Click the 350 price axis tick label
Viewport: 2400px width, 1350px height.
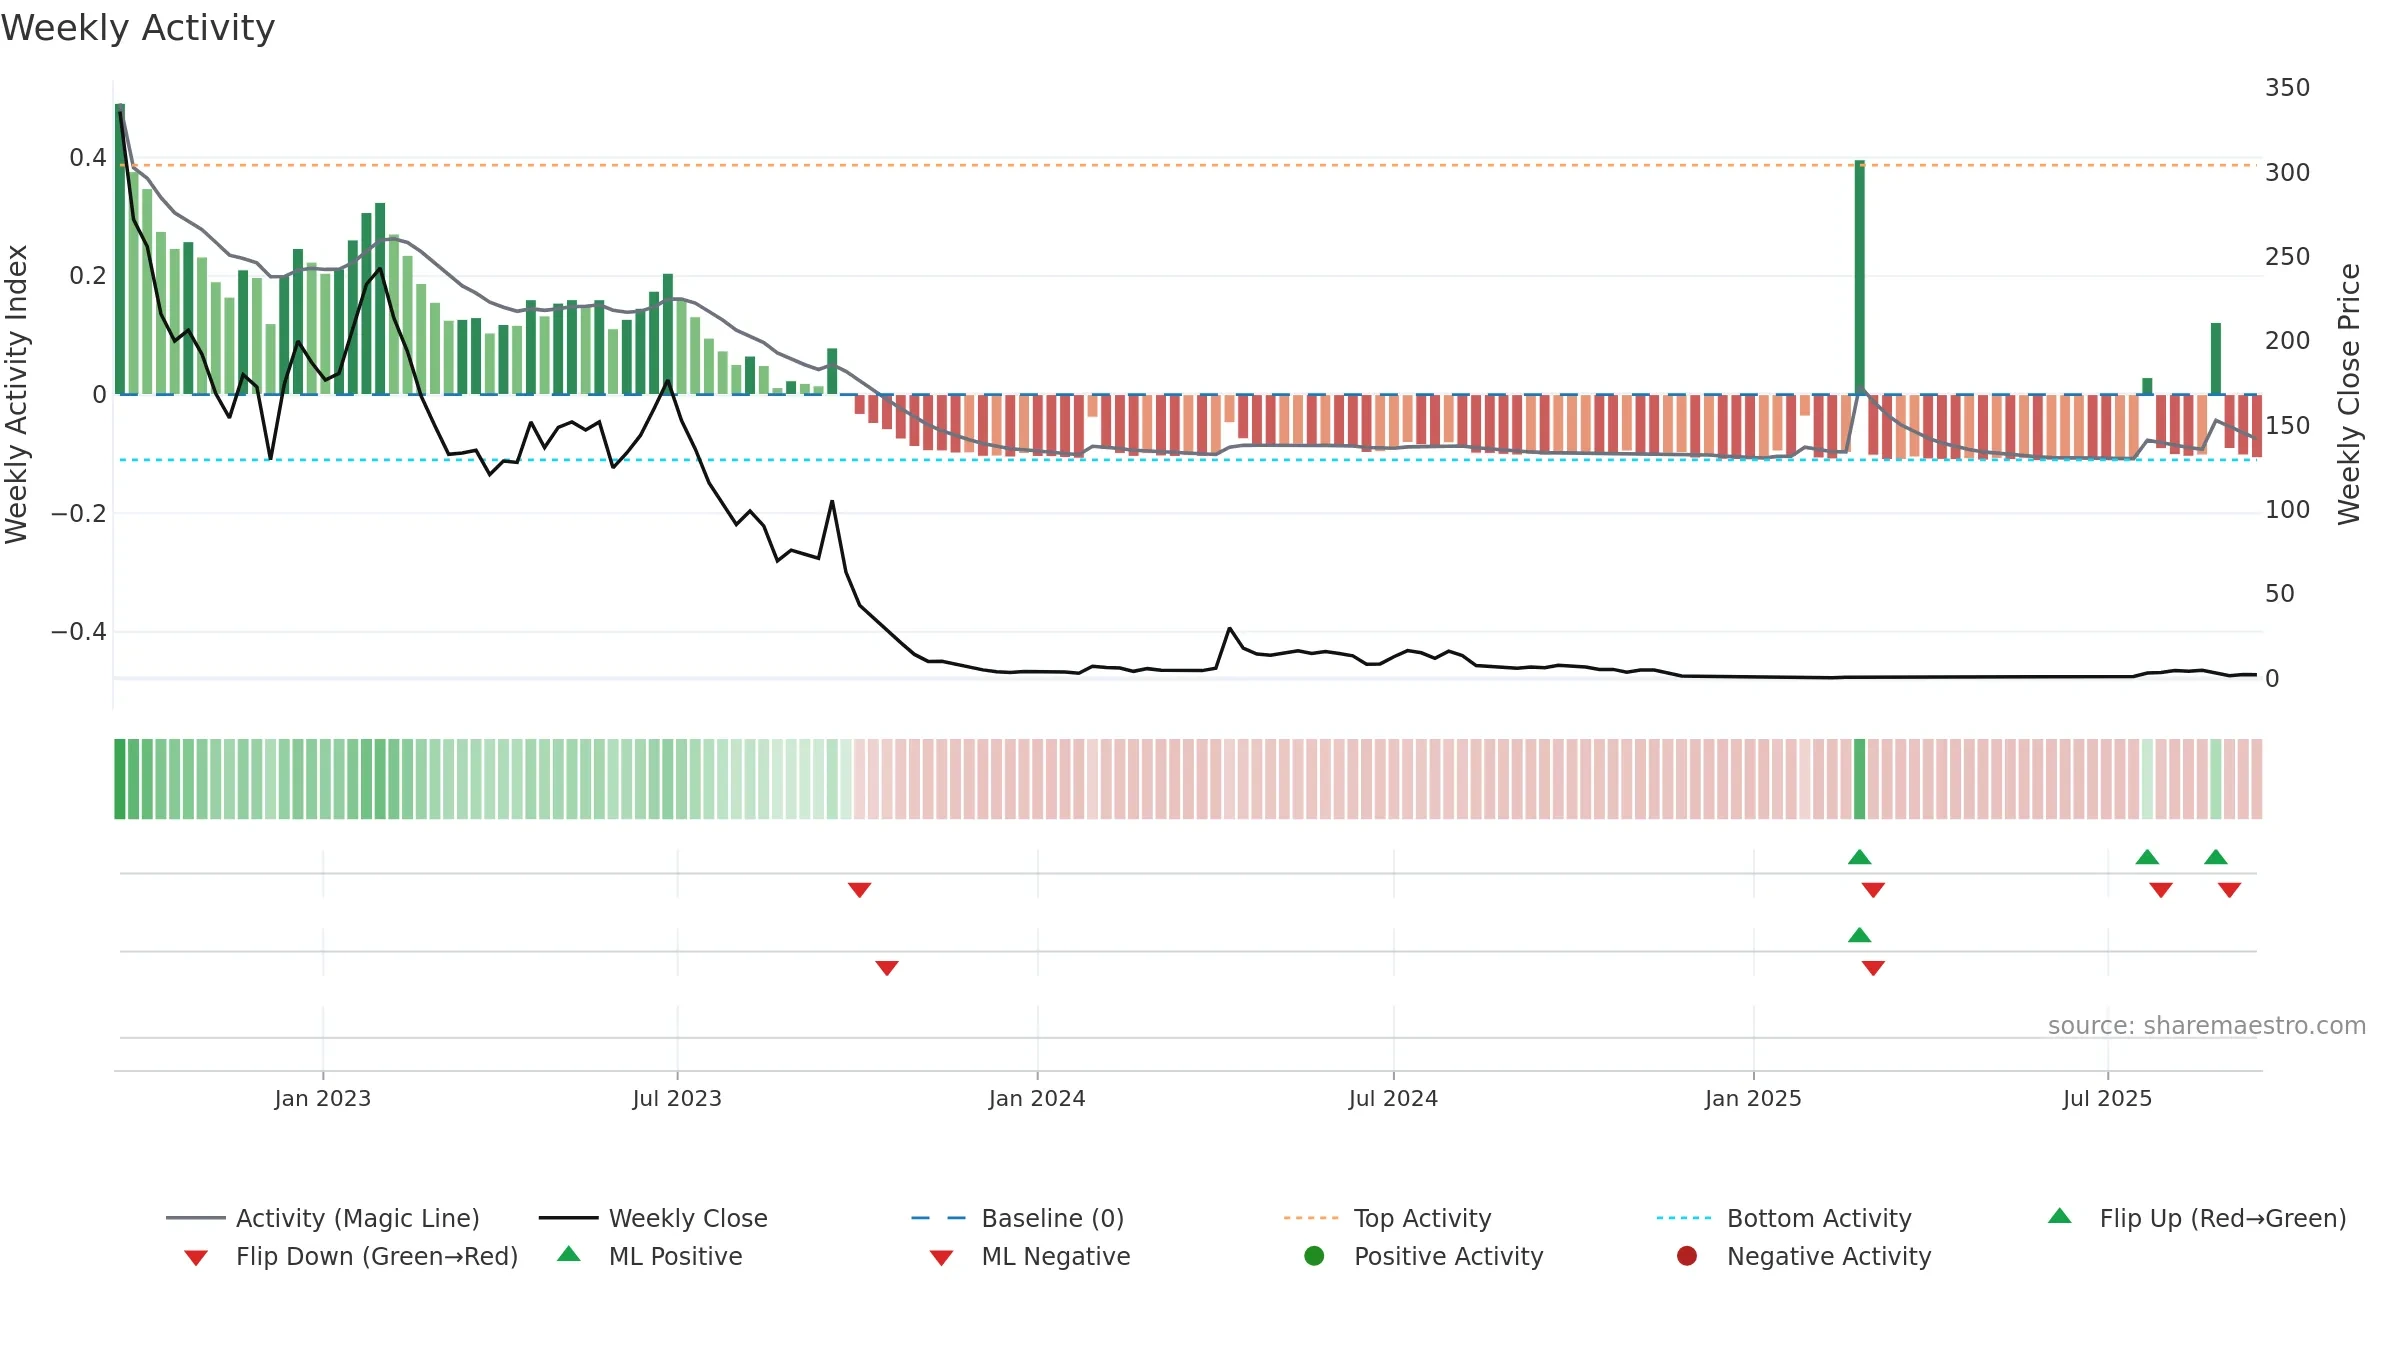[x=2288, y=88]
